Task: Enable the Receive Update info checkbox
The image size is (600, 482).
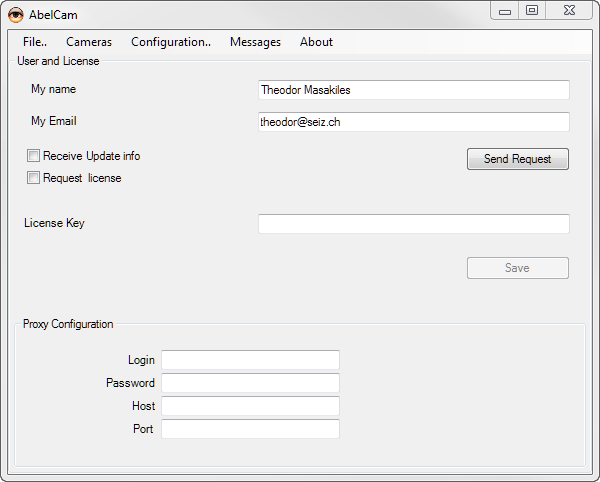Action: 34,156
